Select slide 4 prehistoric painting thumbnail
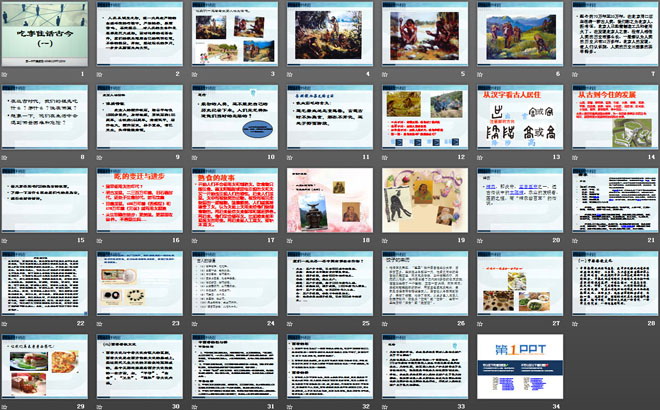Image resolution: width=660 pixels, height=410 pixels. point(330,34)
